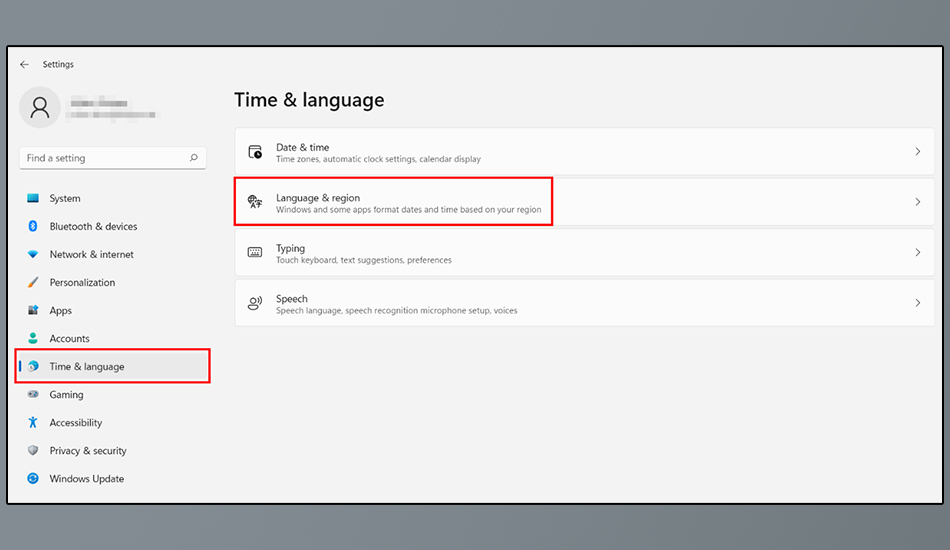Open the Accounts label
The height and width of the screenshot is (550, 950).
coord(70,338)
